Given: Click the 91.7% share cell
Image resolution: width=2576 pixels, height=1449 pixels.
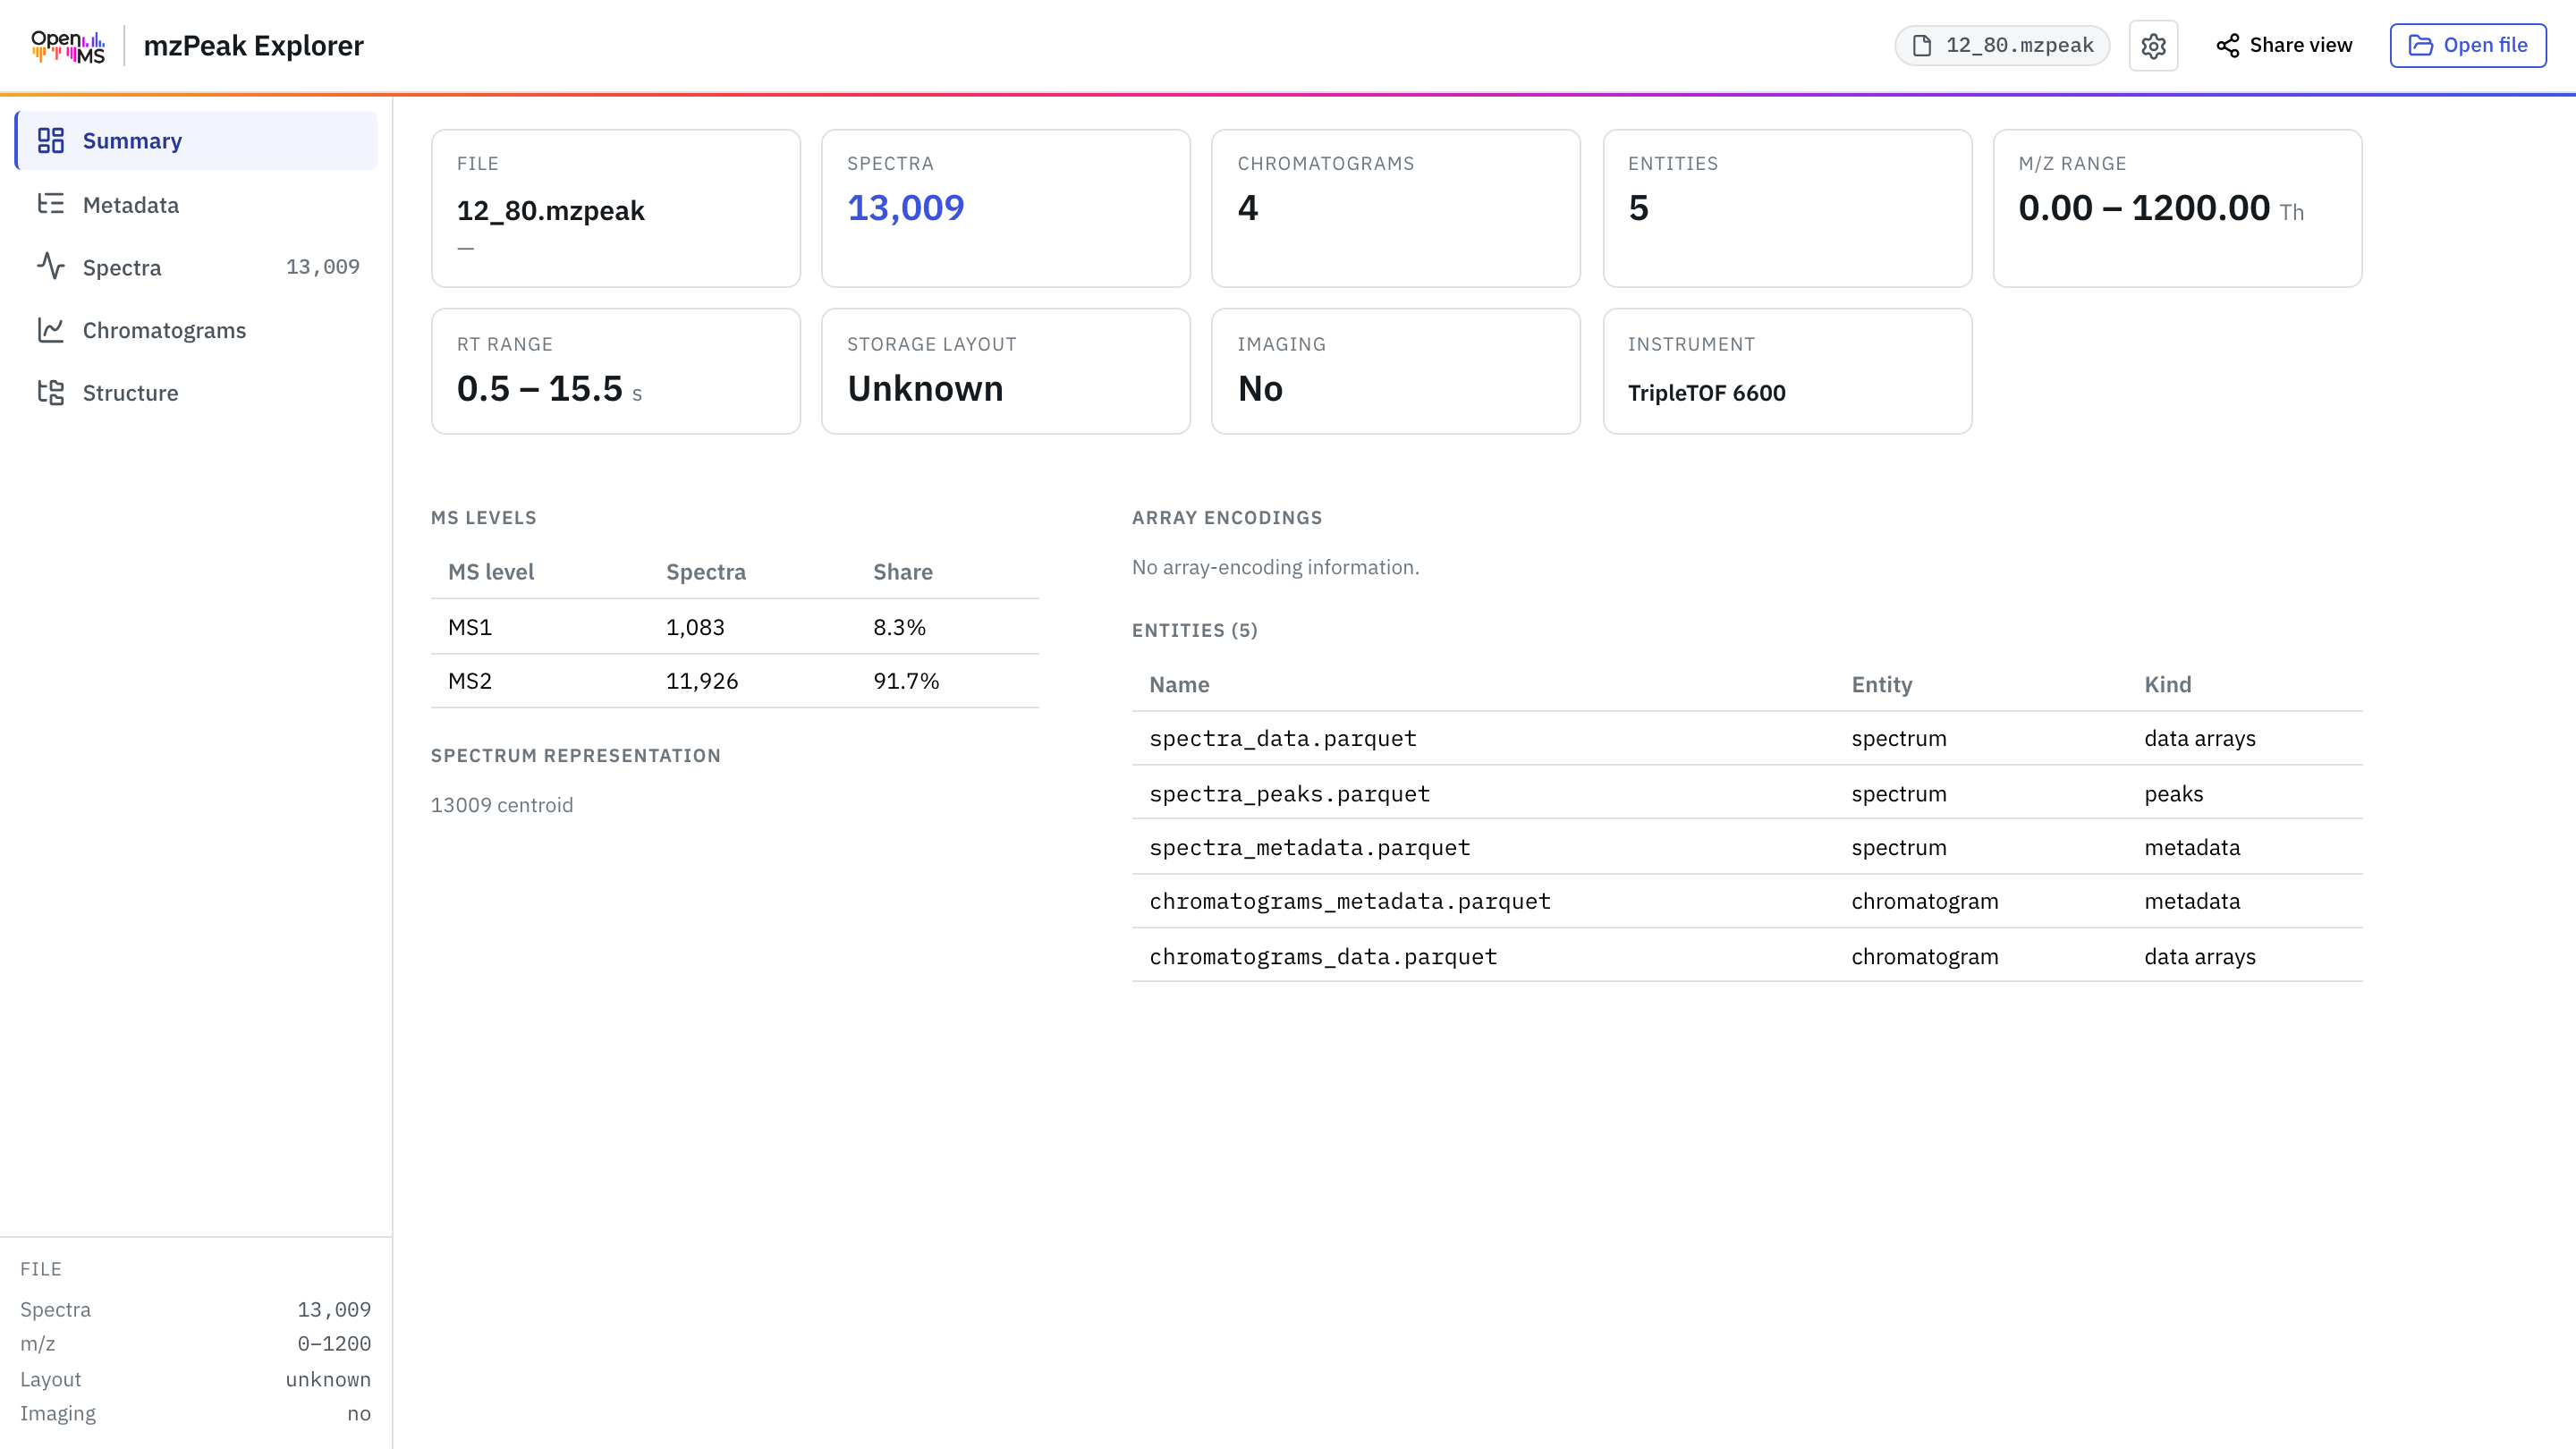Looking at the screenshot, I should [x=906, y=681].
